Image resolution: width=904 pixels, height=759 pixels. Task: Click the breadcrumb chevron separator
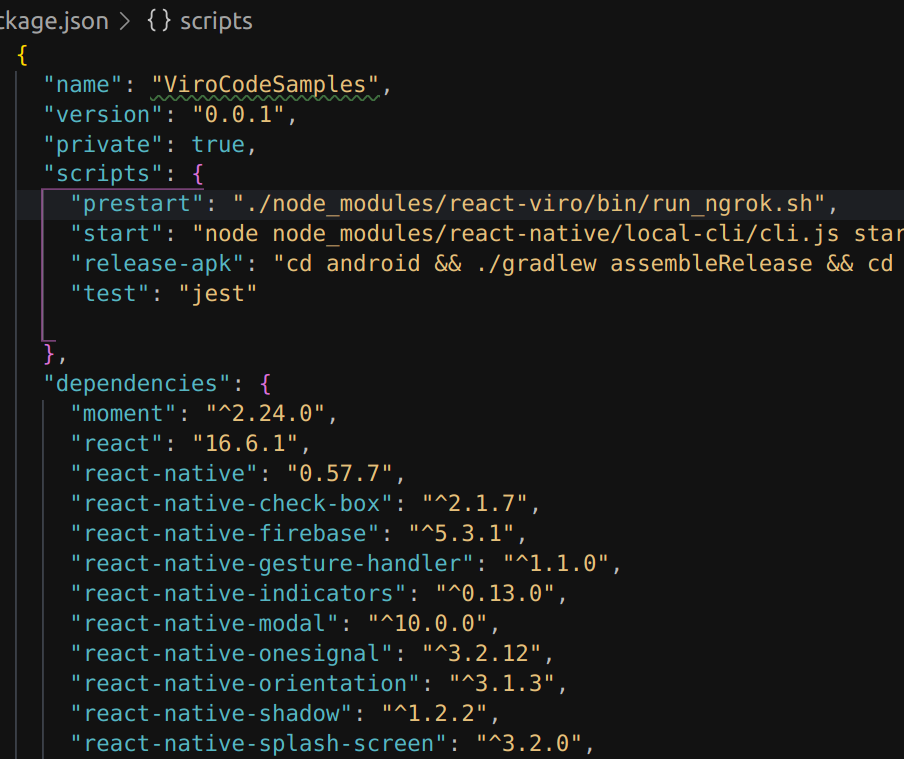tap(125, 21)
